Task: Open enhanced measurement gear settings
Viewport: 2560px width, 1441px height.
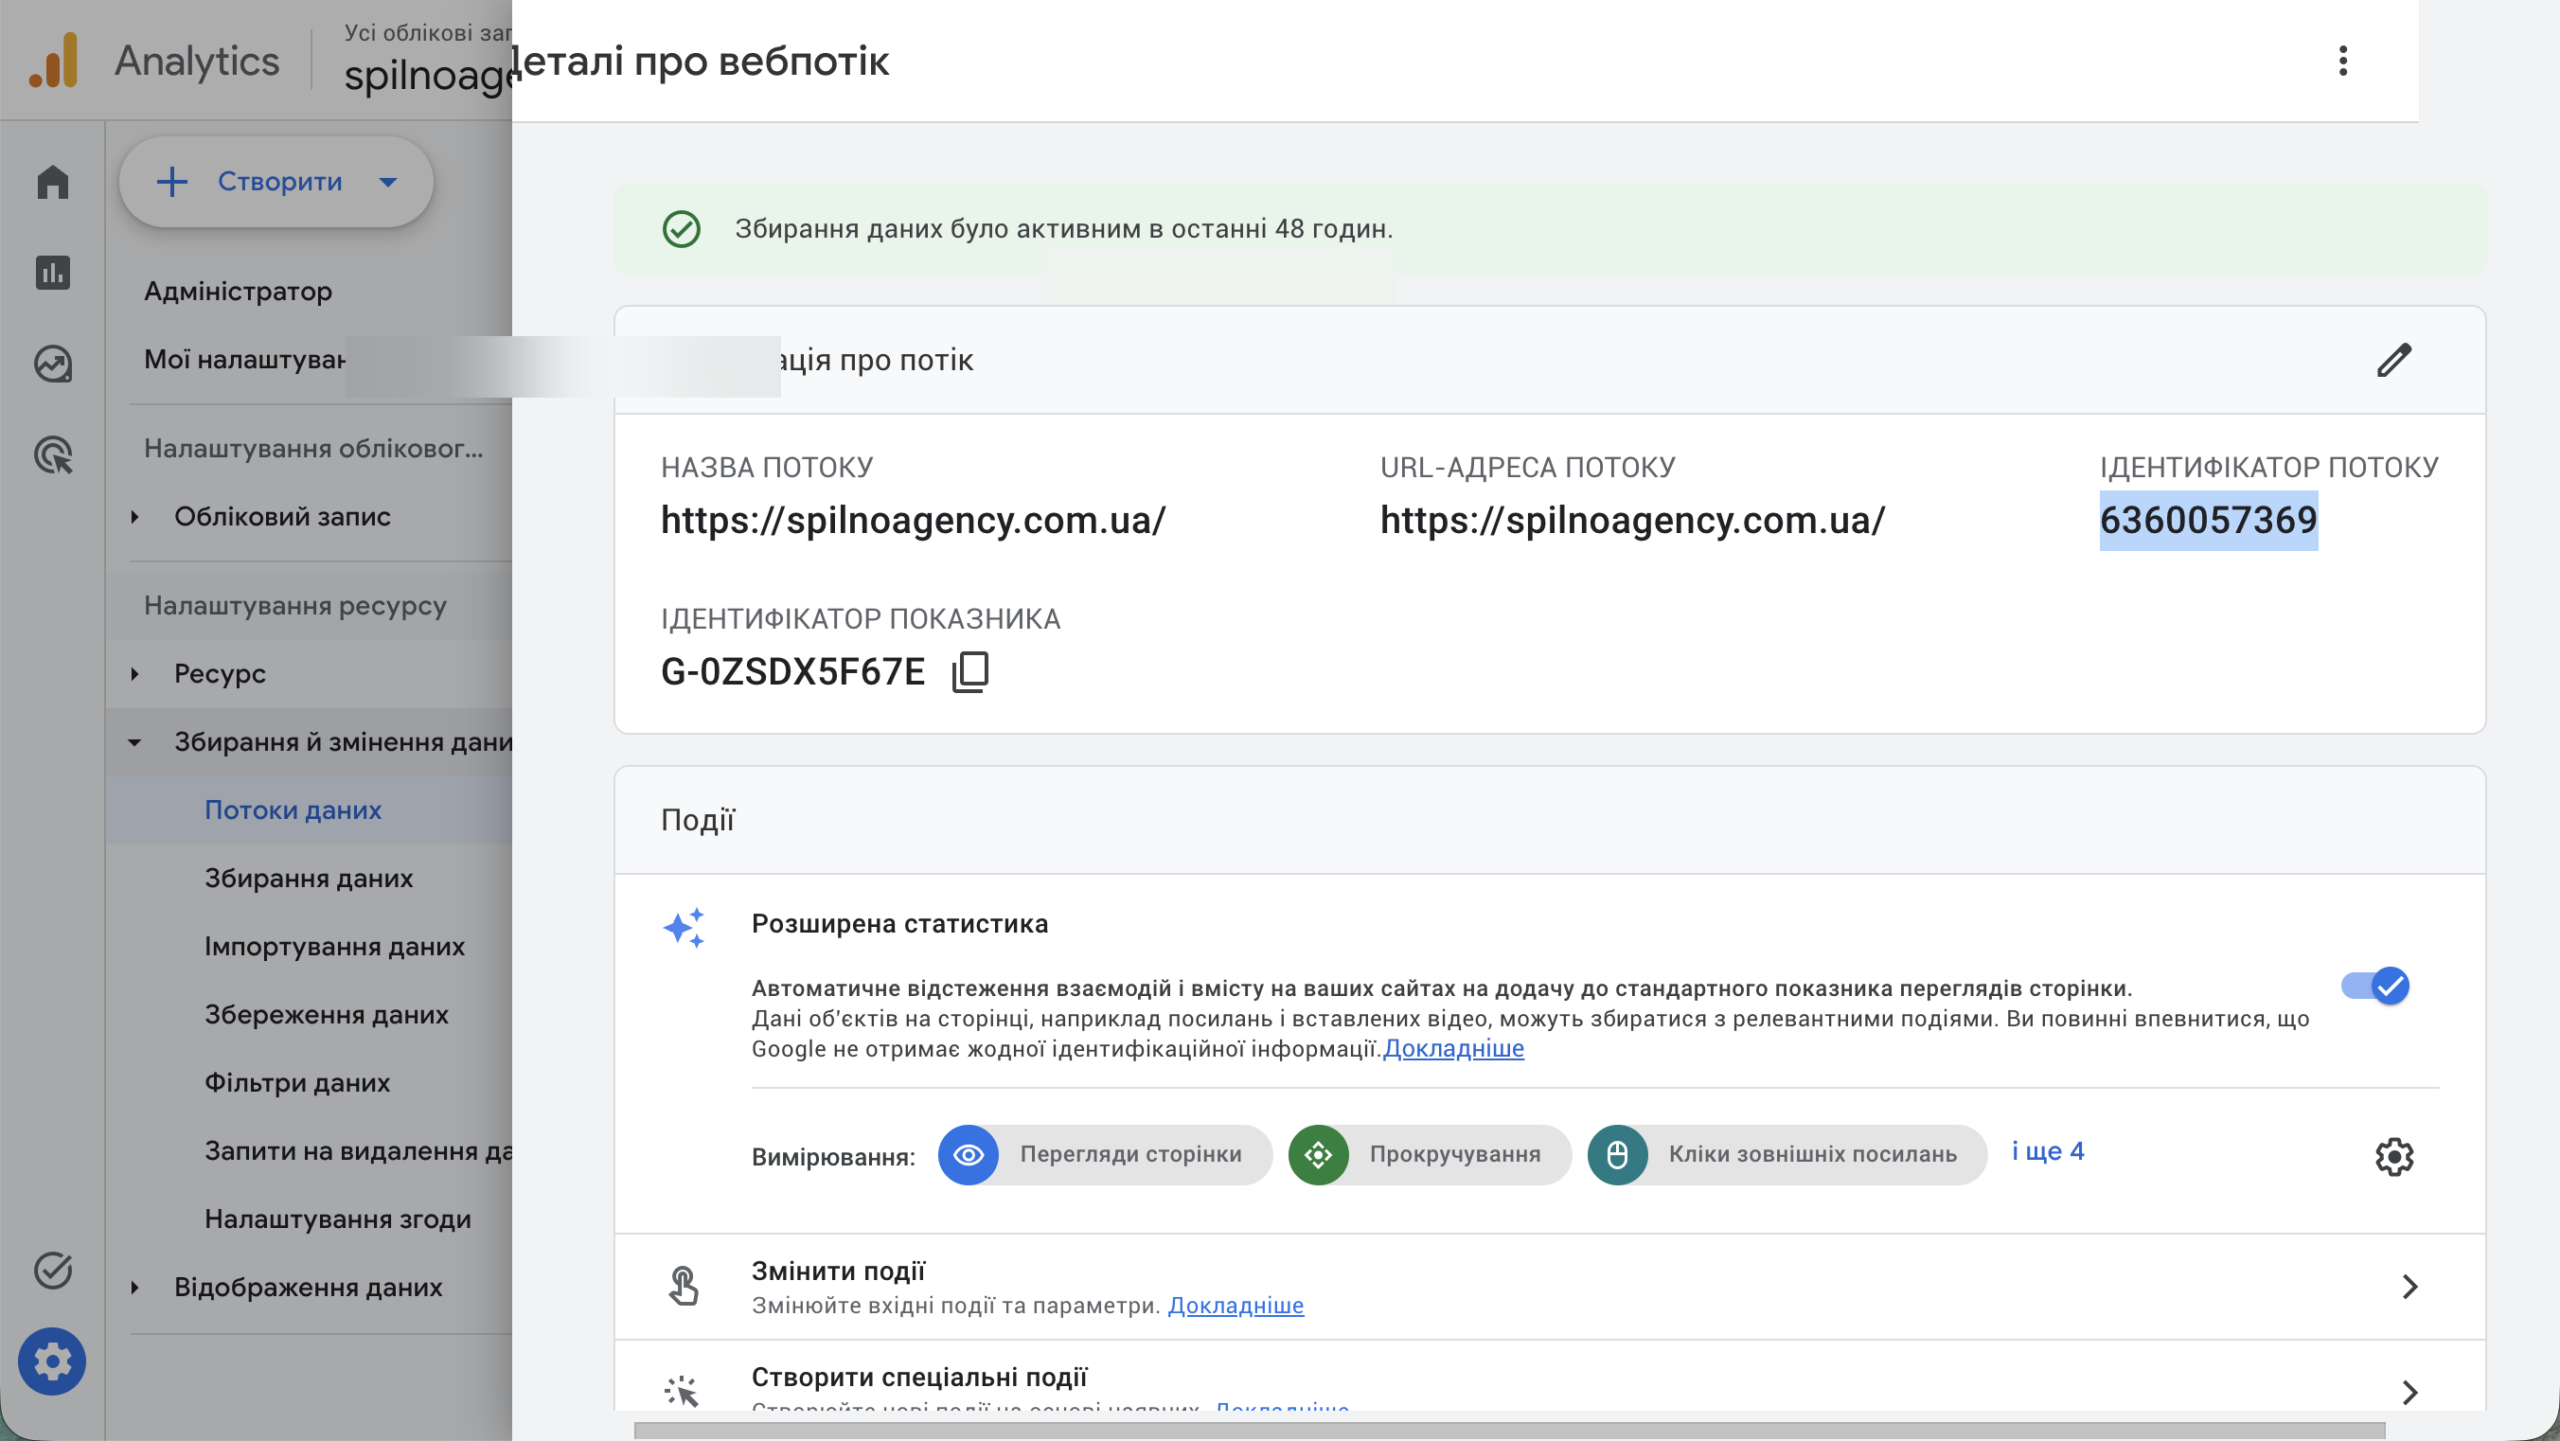Action: tap(2394, 1156)
